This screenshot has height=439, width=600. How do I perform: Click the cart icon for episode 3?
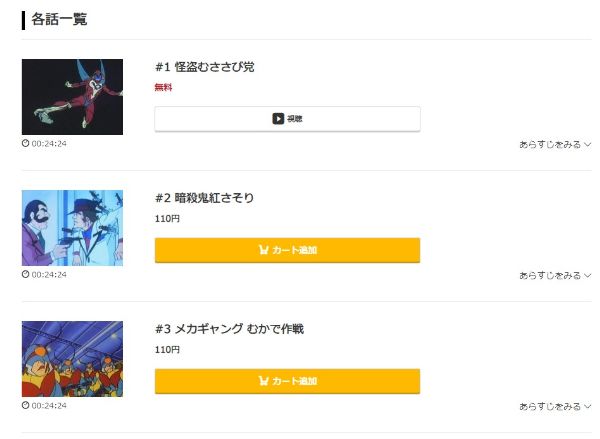[x=264, y=381]
